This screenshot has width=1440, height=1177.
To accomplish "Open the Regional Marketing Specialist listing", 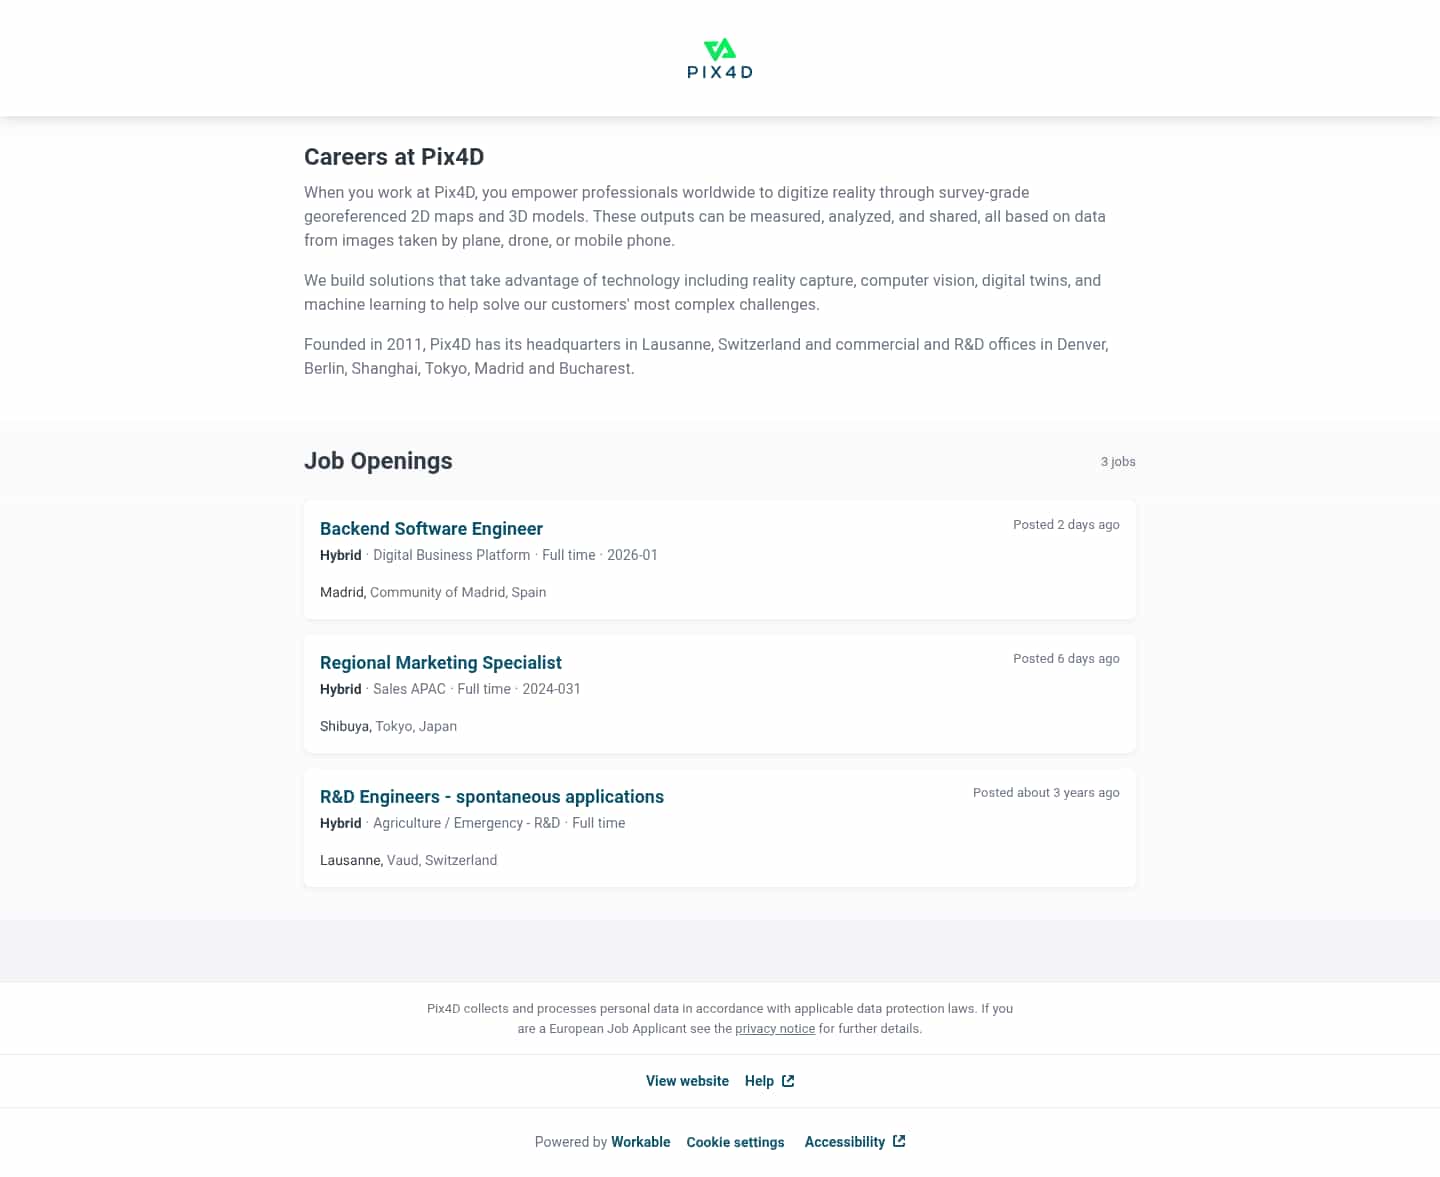I will 440,662.
